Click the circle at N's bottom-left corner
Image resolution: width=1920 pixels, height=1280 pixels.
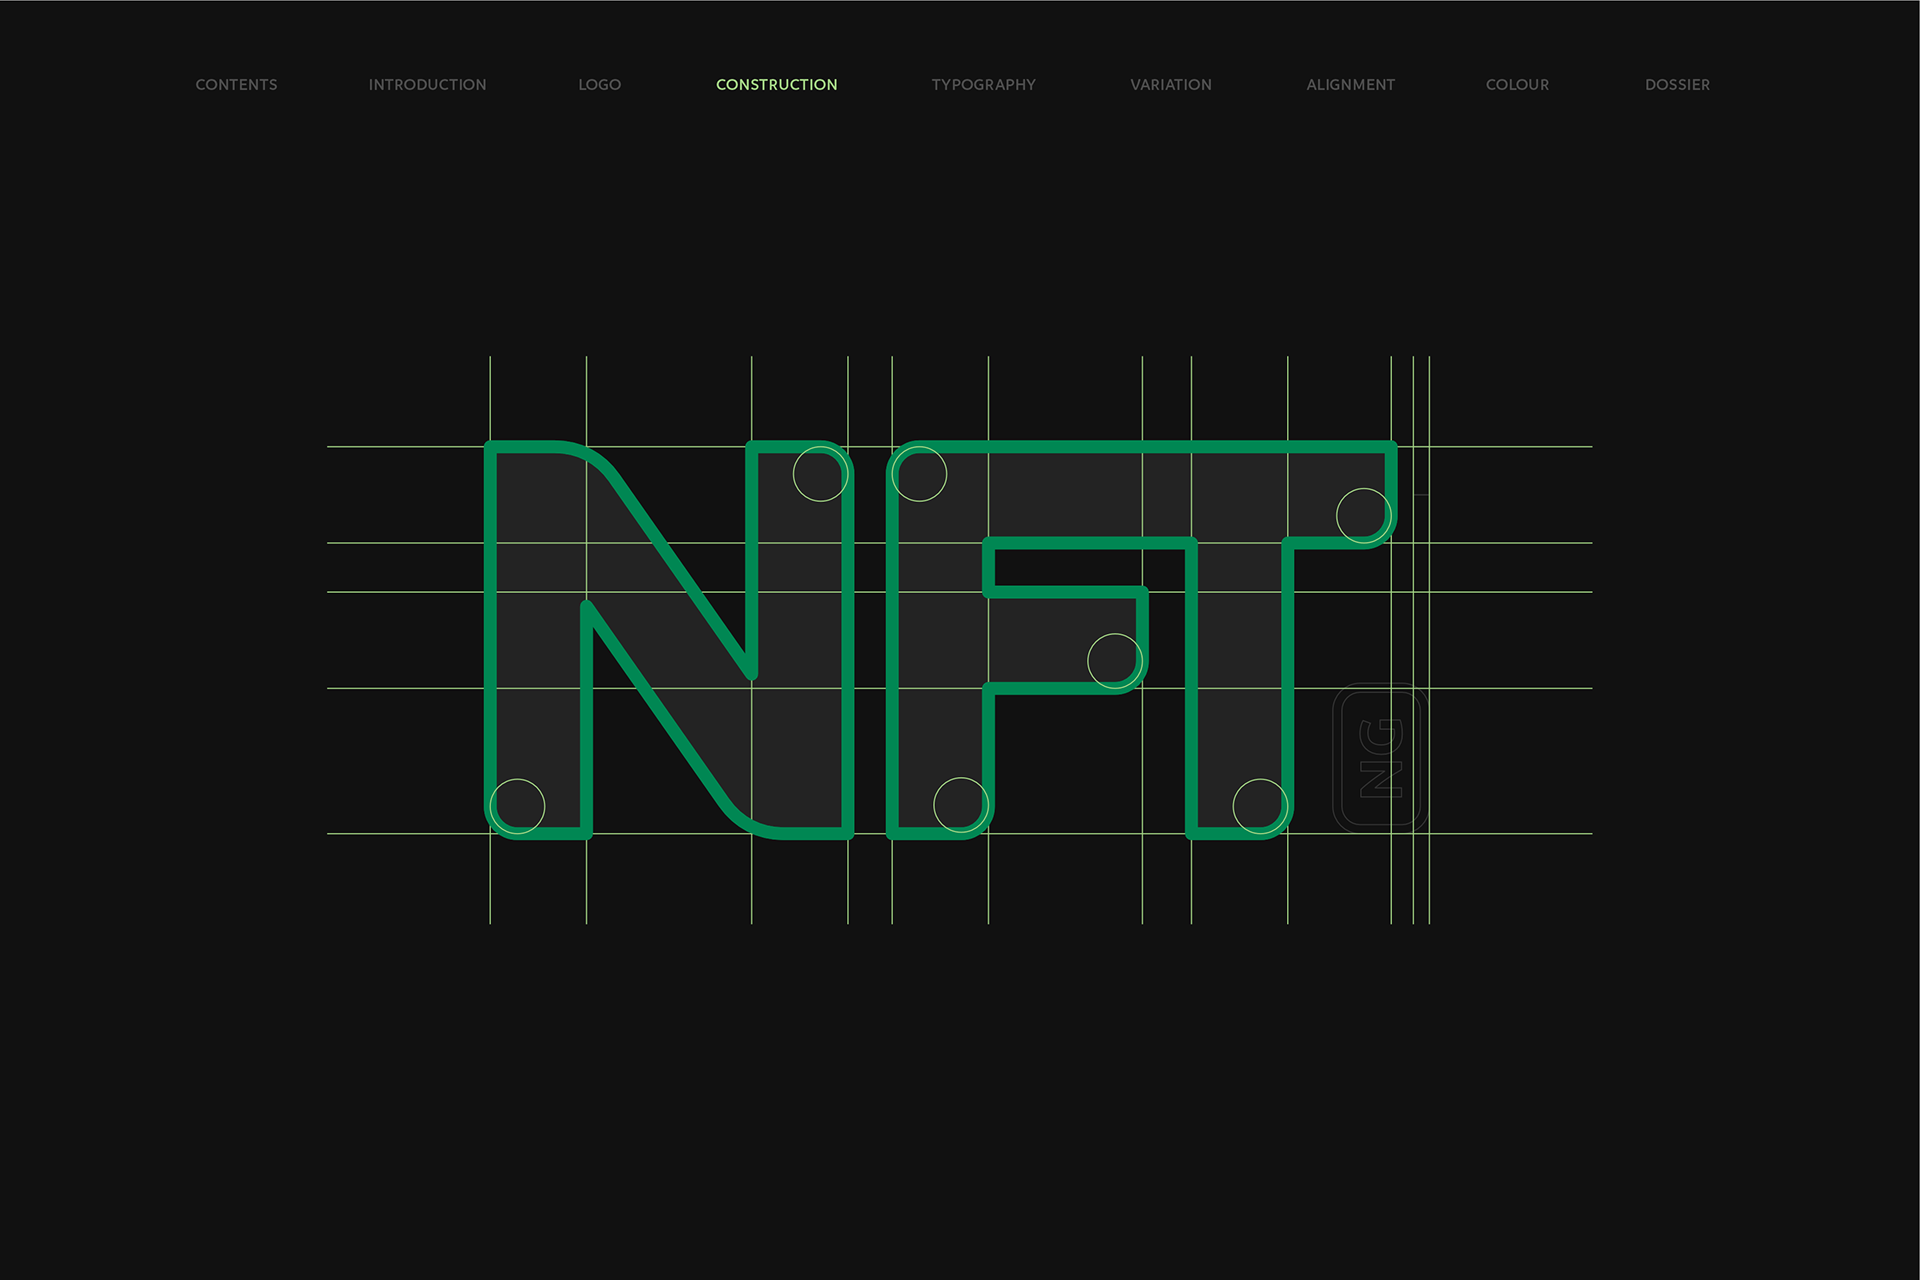(x=518, y=806)
